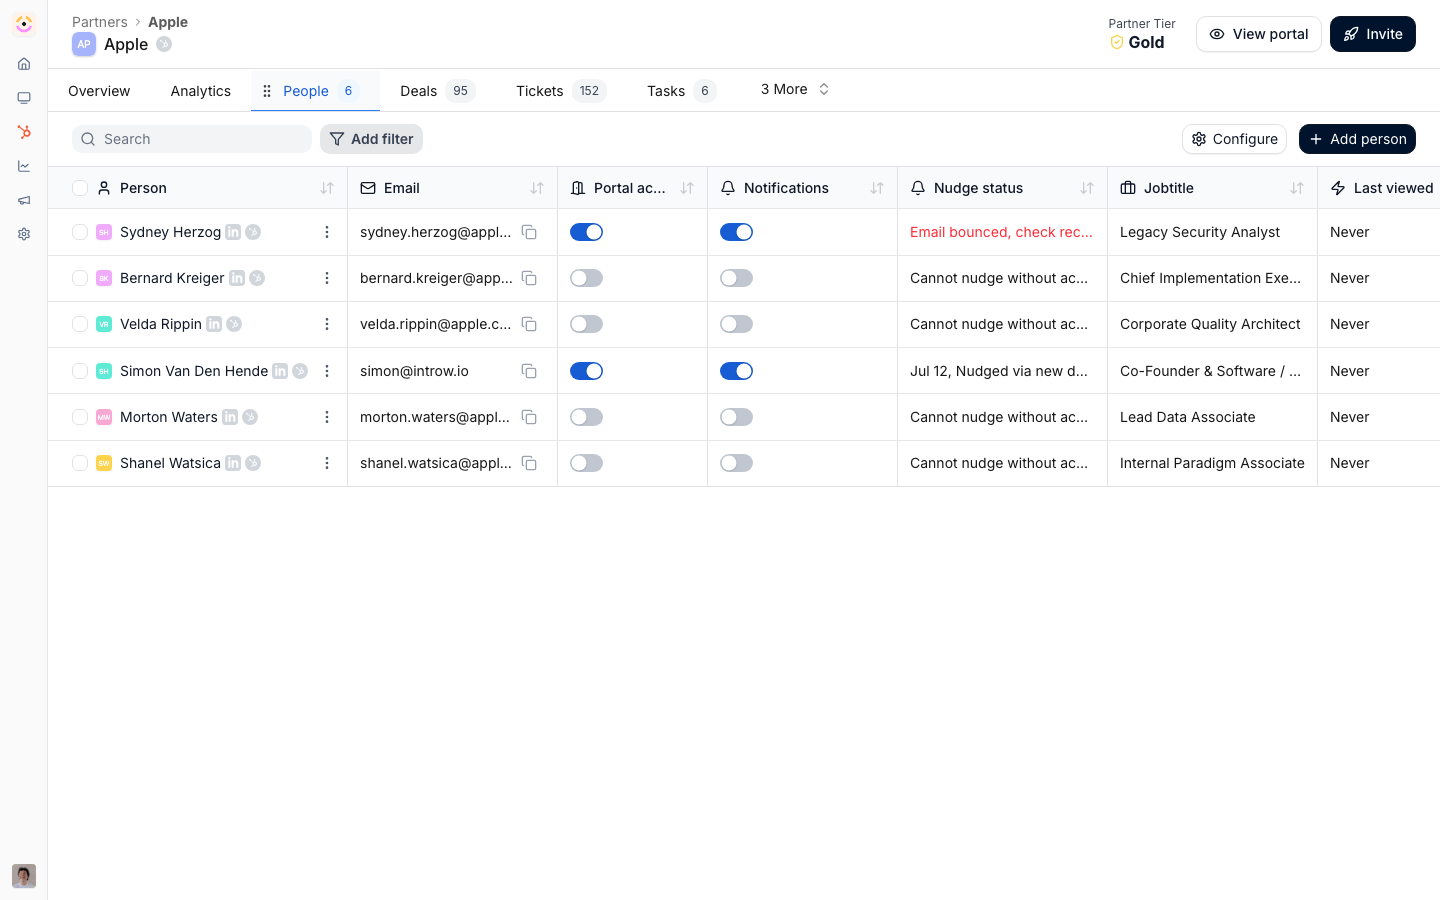This screenshot has width=1440, height=900.
Task: Open the monitor icon in sidebar
Action: point(24,98)
